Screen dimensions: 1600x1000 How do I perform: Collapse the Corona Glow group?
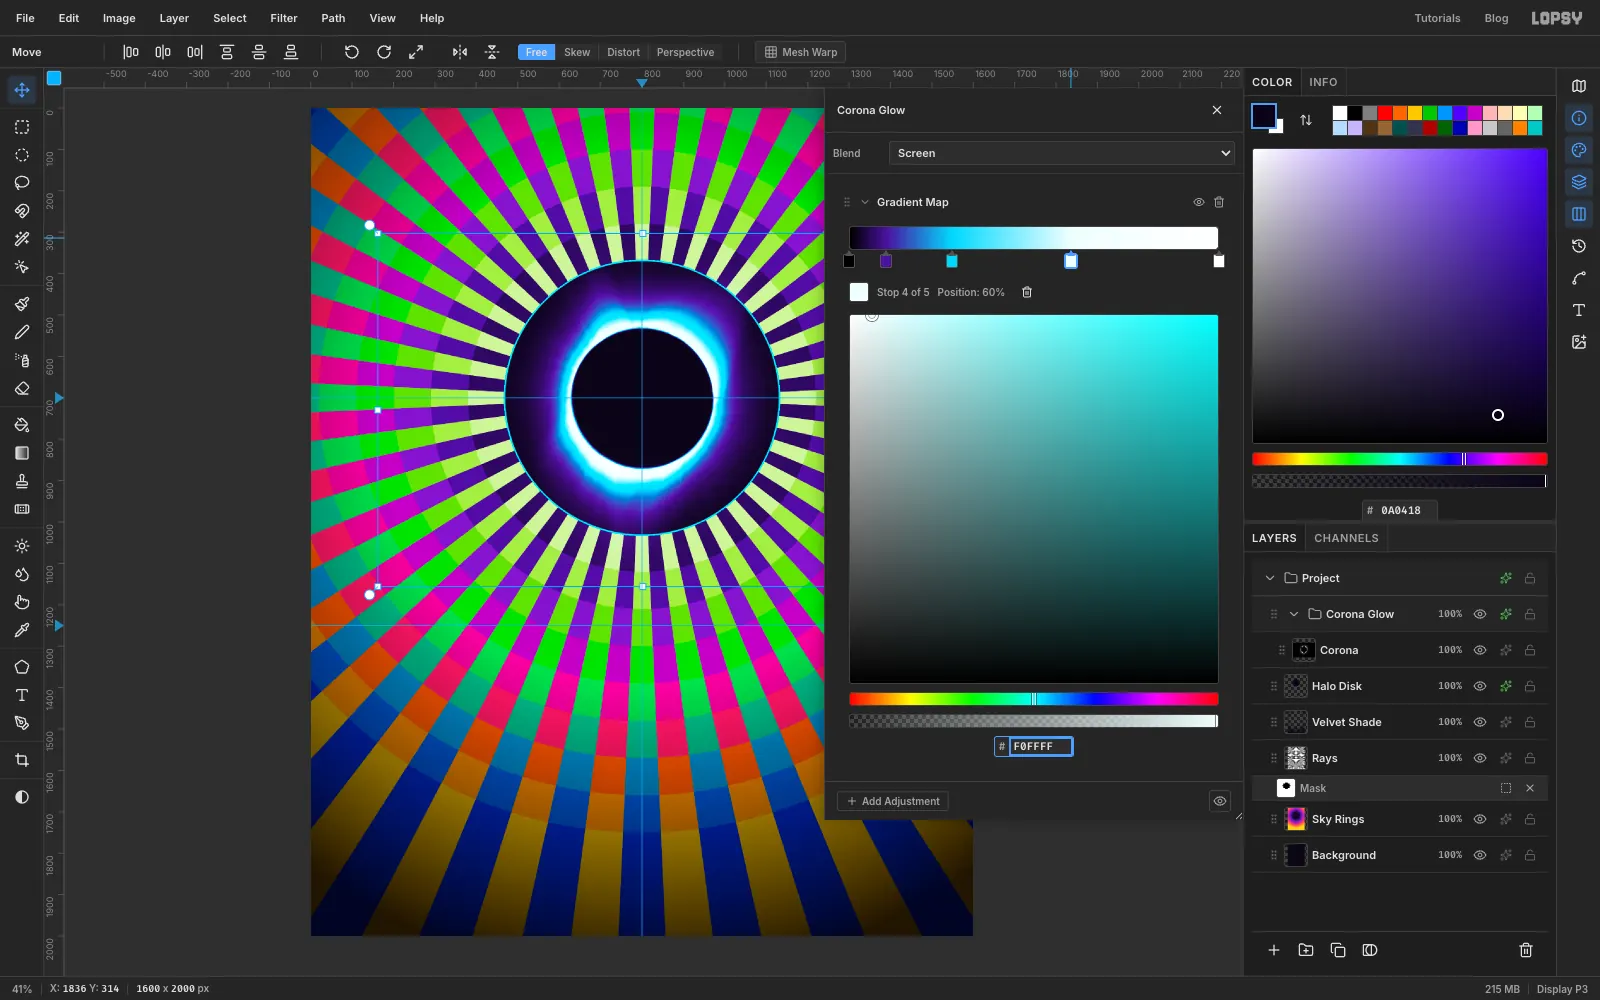pyautogui.click(x=1294, y=614)
